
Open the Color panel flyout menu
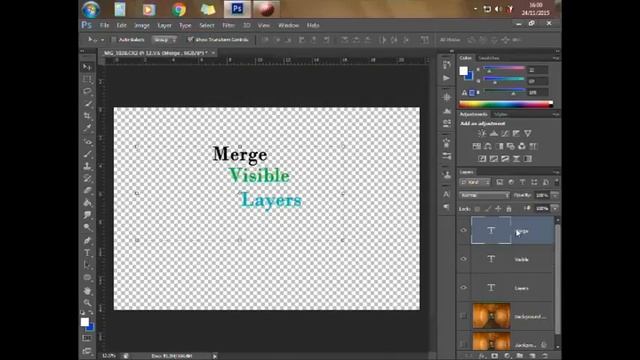[x=556, y=58]
